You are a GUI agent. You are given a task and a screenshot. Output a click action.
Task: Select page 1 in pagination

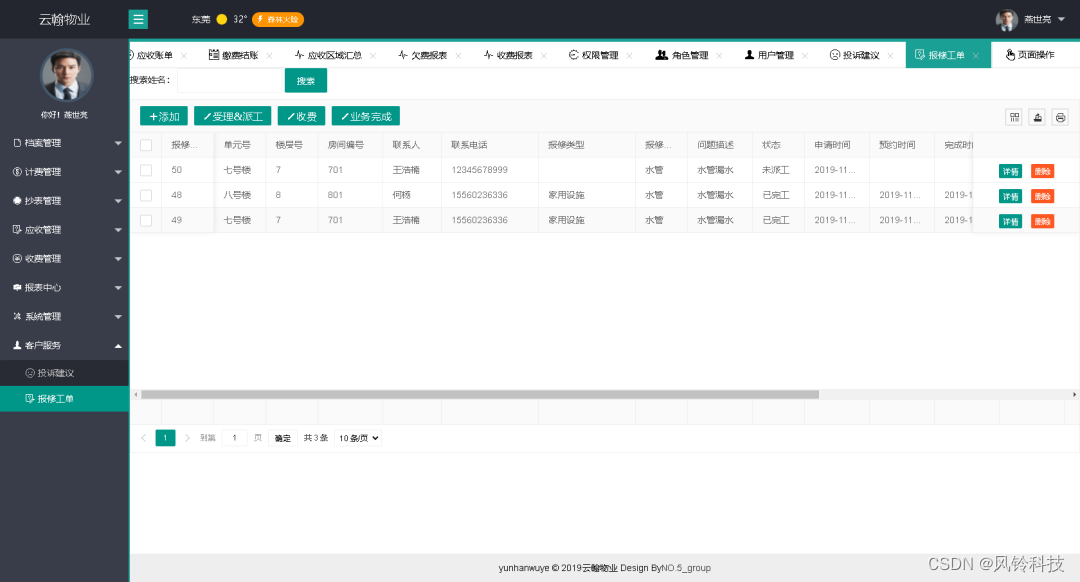click(x=165, y=438)
